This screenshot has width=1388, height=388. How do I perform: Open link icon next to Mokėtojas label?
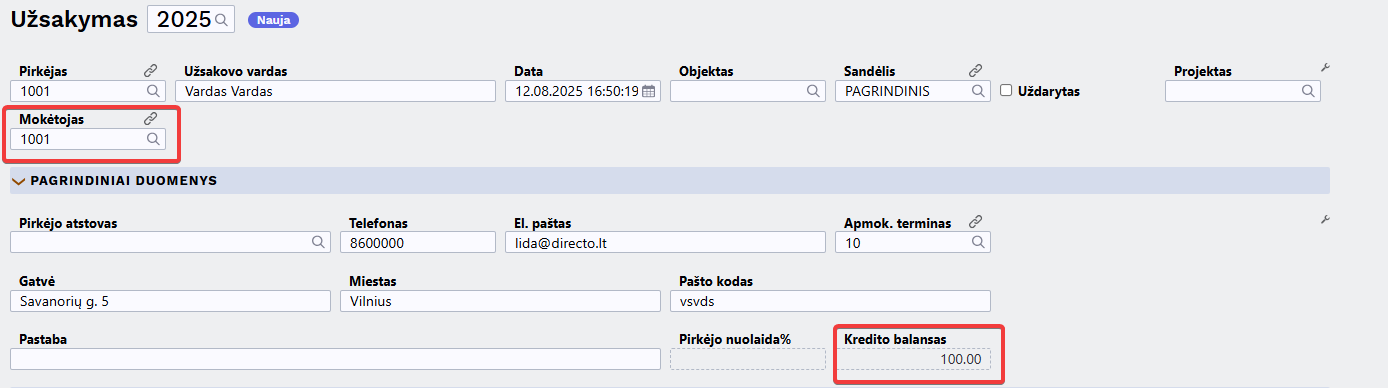point(151,119)
